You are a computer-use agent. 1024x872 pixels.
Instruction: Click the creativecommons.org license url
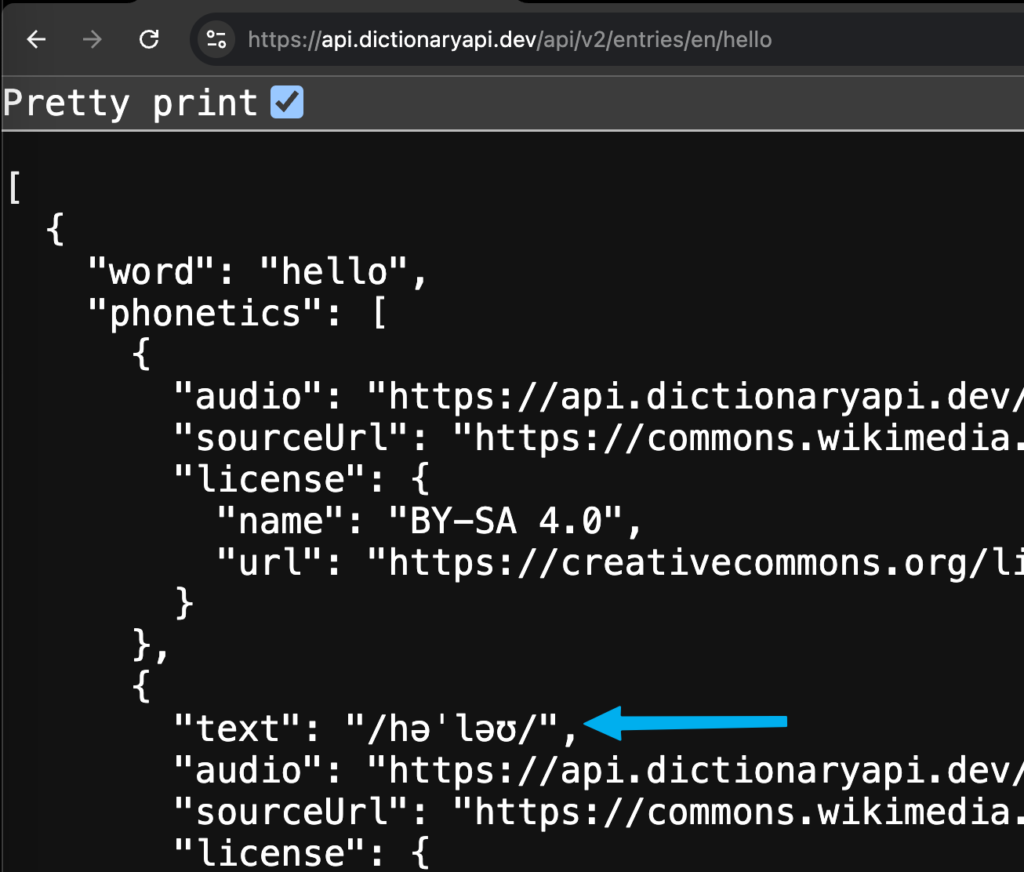[695, 562]
